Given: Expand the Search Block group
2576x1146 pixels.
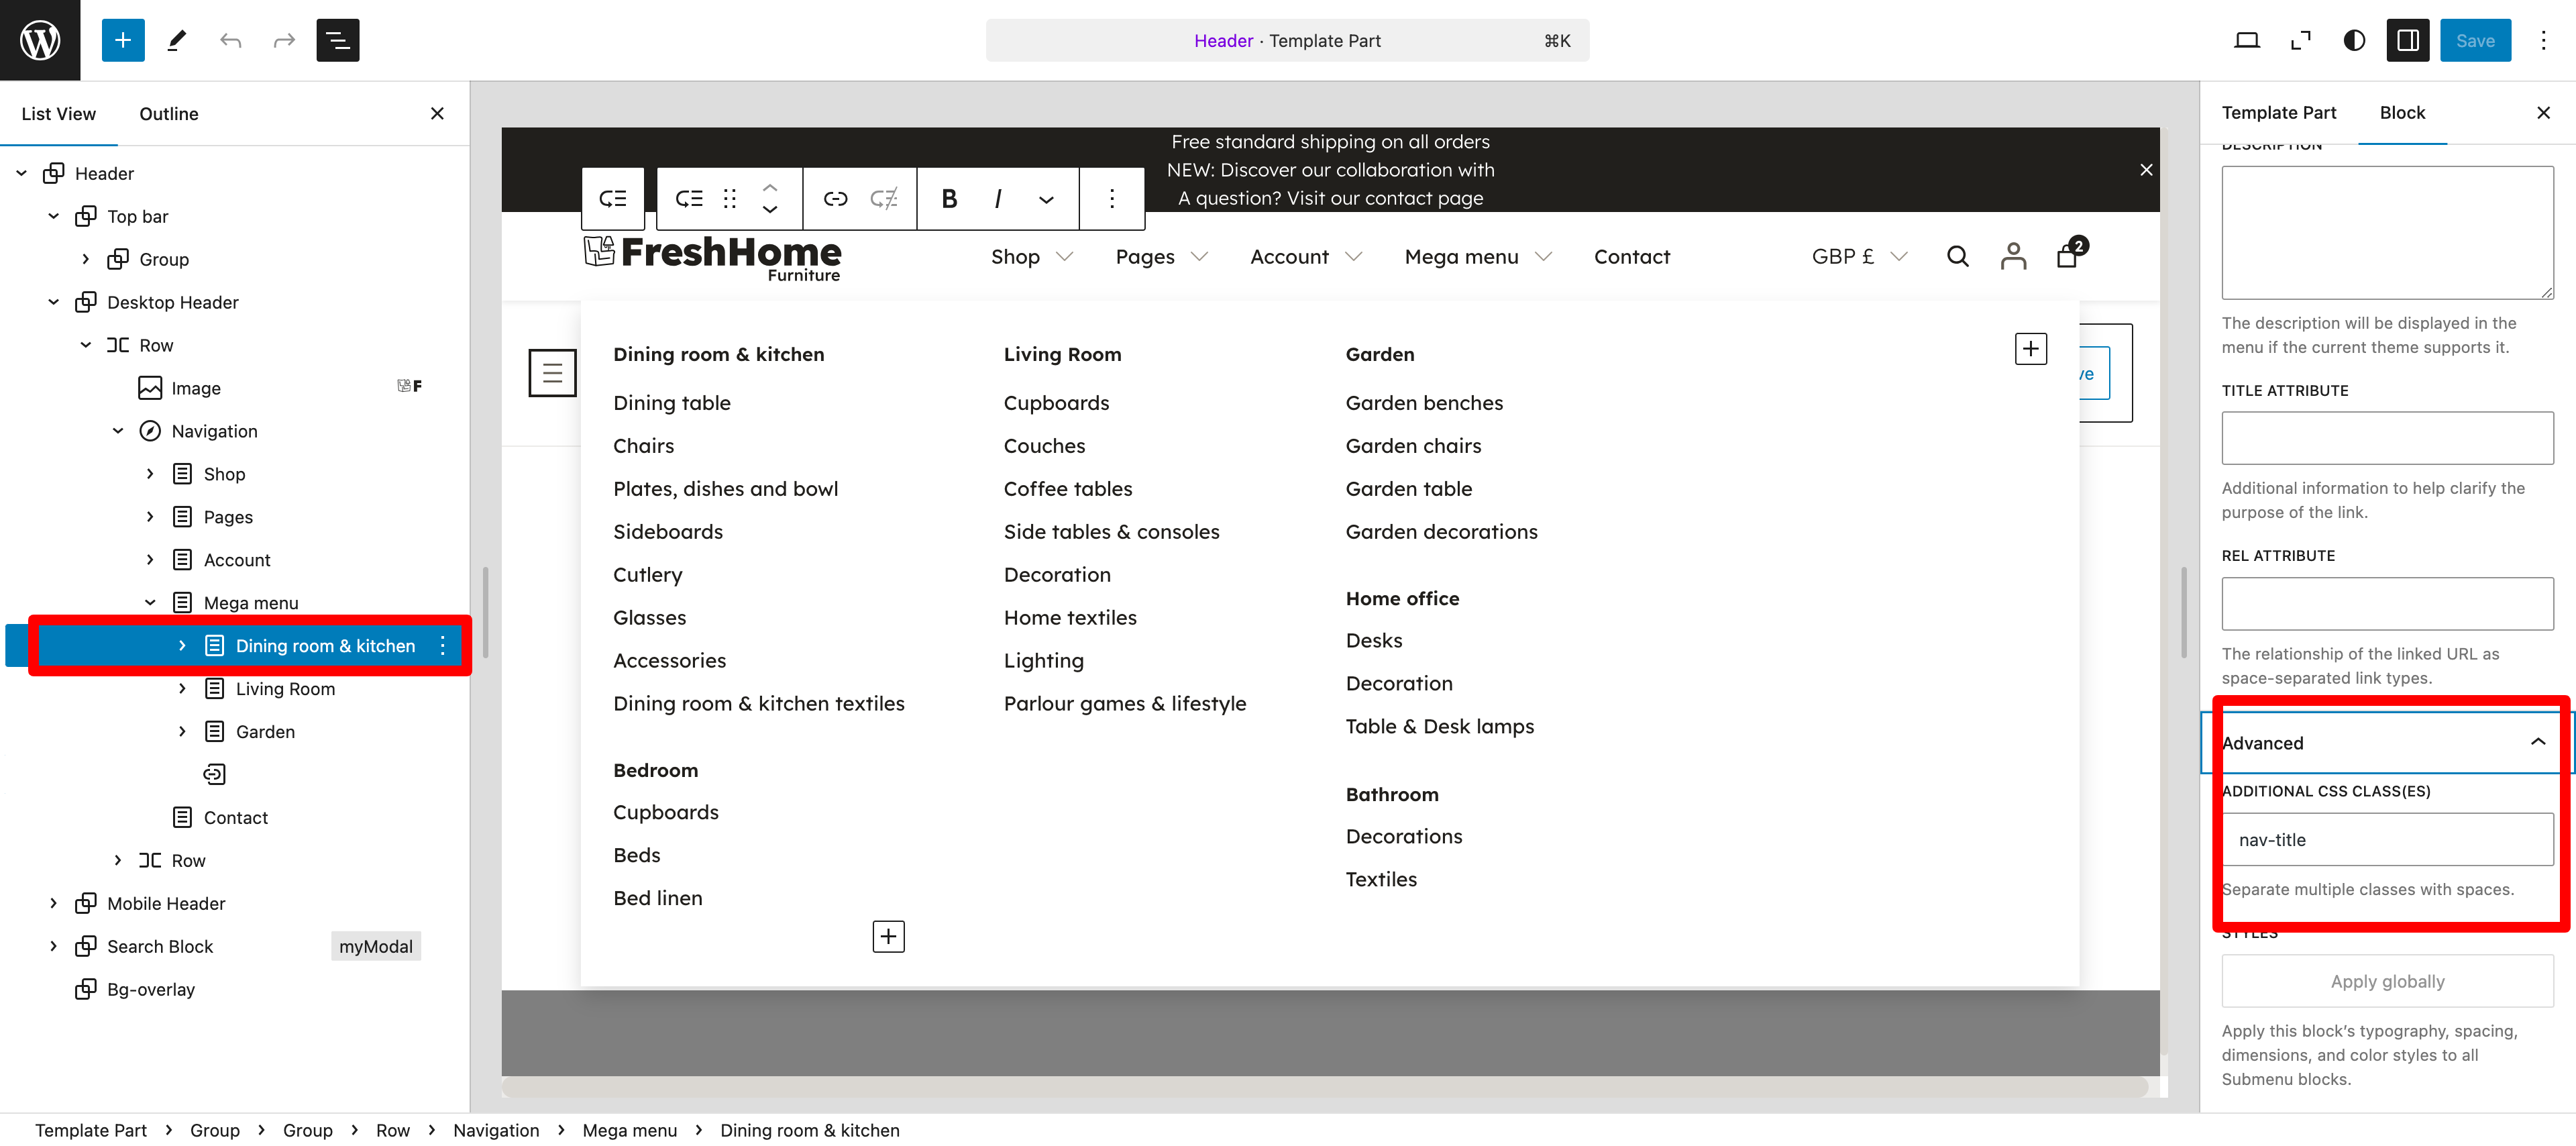Looking at the screenshot, I should coord(53,946).
